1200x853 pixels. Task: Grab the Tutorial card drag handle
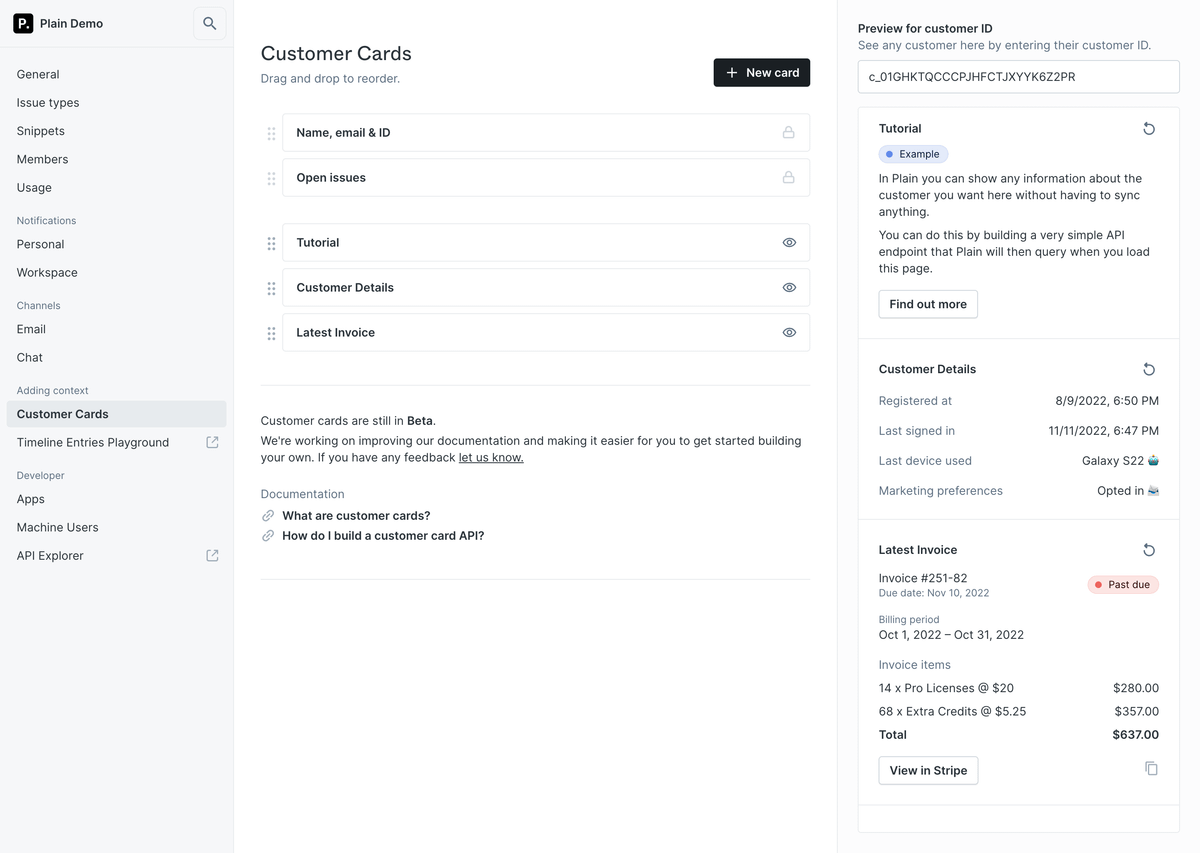pyautogui.click(x=271, y=243)
